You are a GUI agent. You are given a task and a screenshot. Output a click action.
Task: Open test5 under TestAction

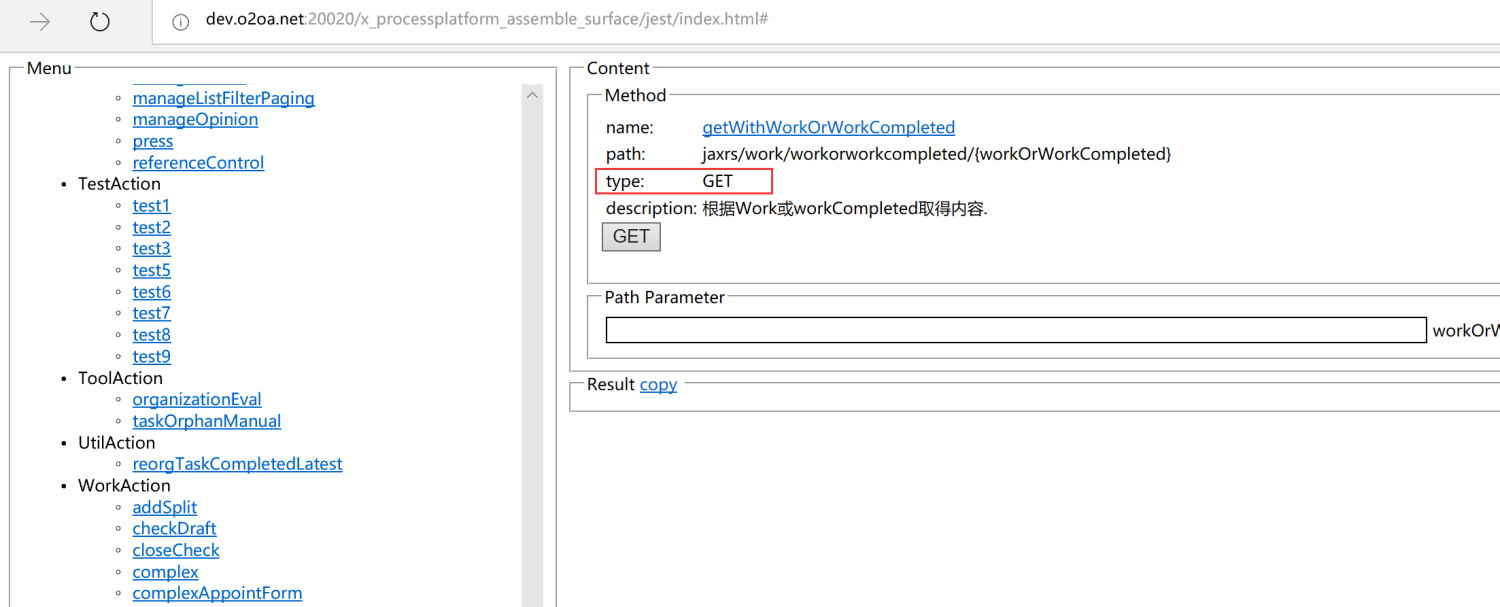(x=151, y=270)
